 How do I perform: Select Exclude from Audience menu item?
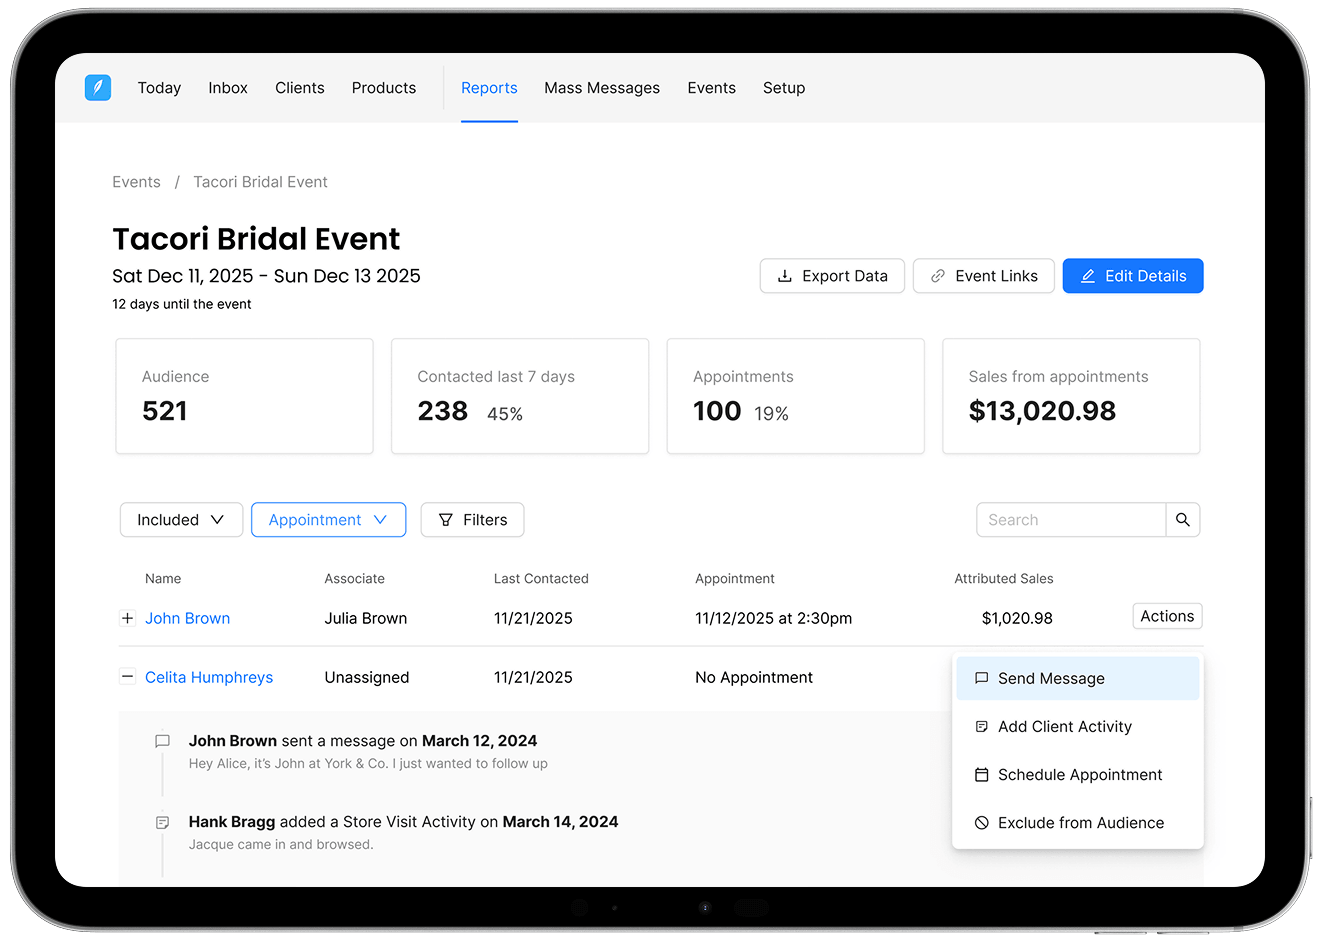tap(1078, 823)
